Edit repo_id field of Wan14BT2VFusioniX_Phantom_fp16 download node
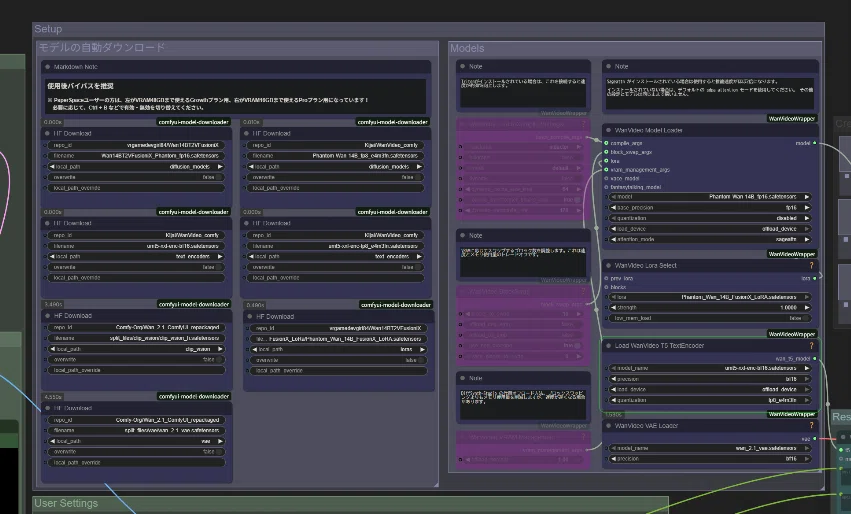 (x=136, y=145)
